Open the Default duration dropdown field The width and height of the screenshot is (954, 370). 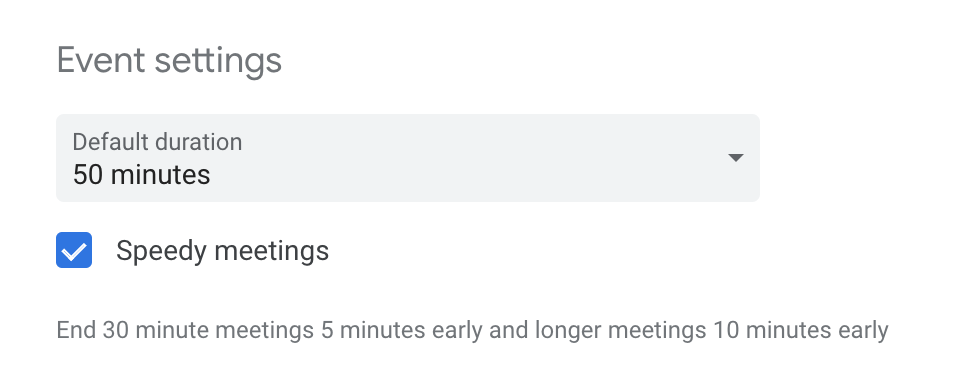pos(408,158)
